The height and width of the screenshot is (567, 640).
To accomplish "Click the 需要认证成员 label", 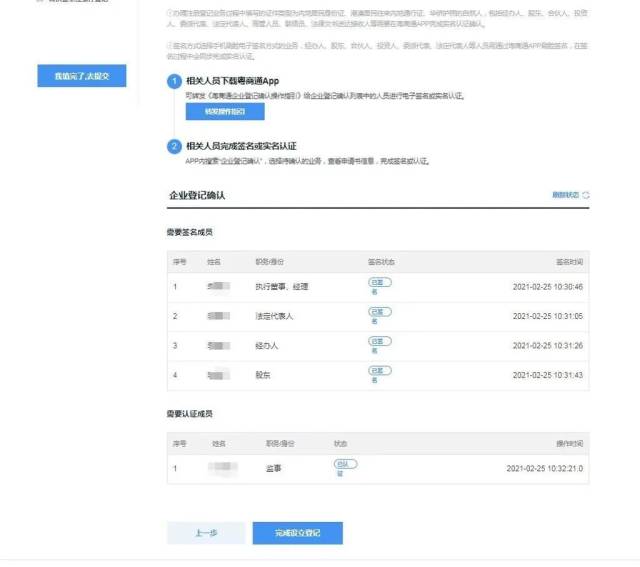I will [190, 414].
